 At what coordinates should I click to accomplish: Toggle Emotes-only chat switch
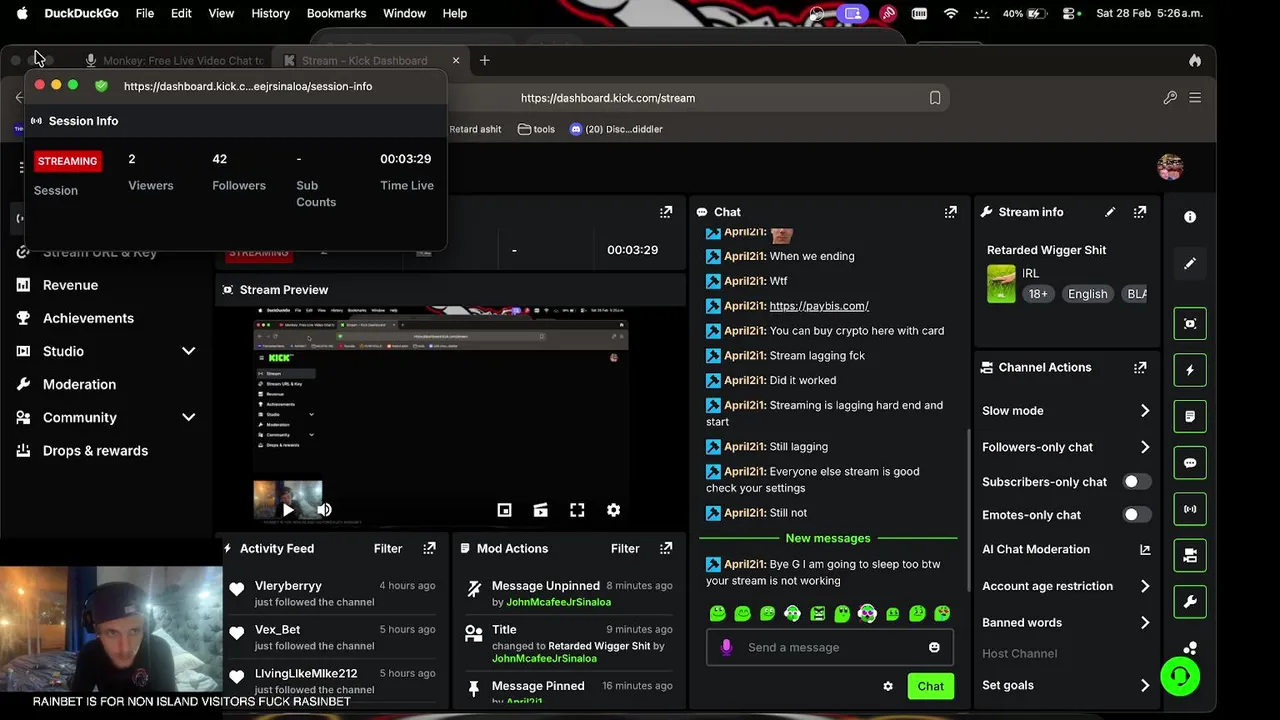tap(1136, 515)
